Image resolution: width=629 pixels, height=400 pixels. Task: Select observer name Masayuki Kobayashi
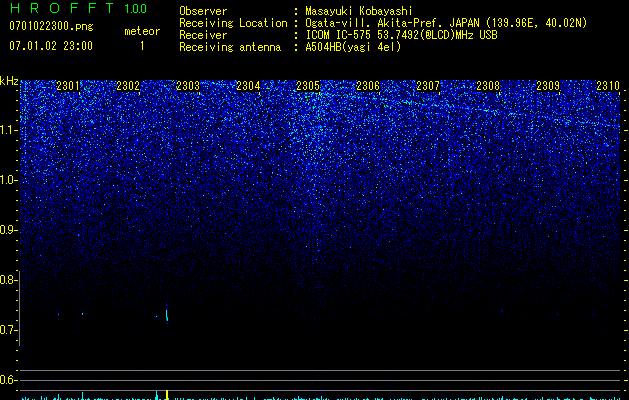(x=359, y=11)
